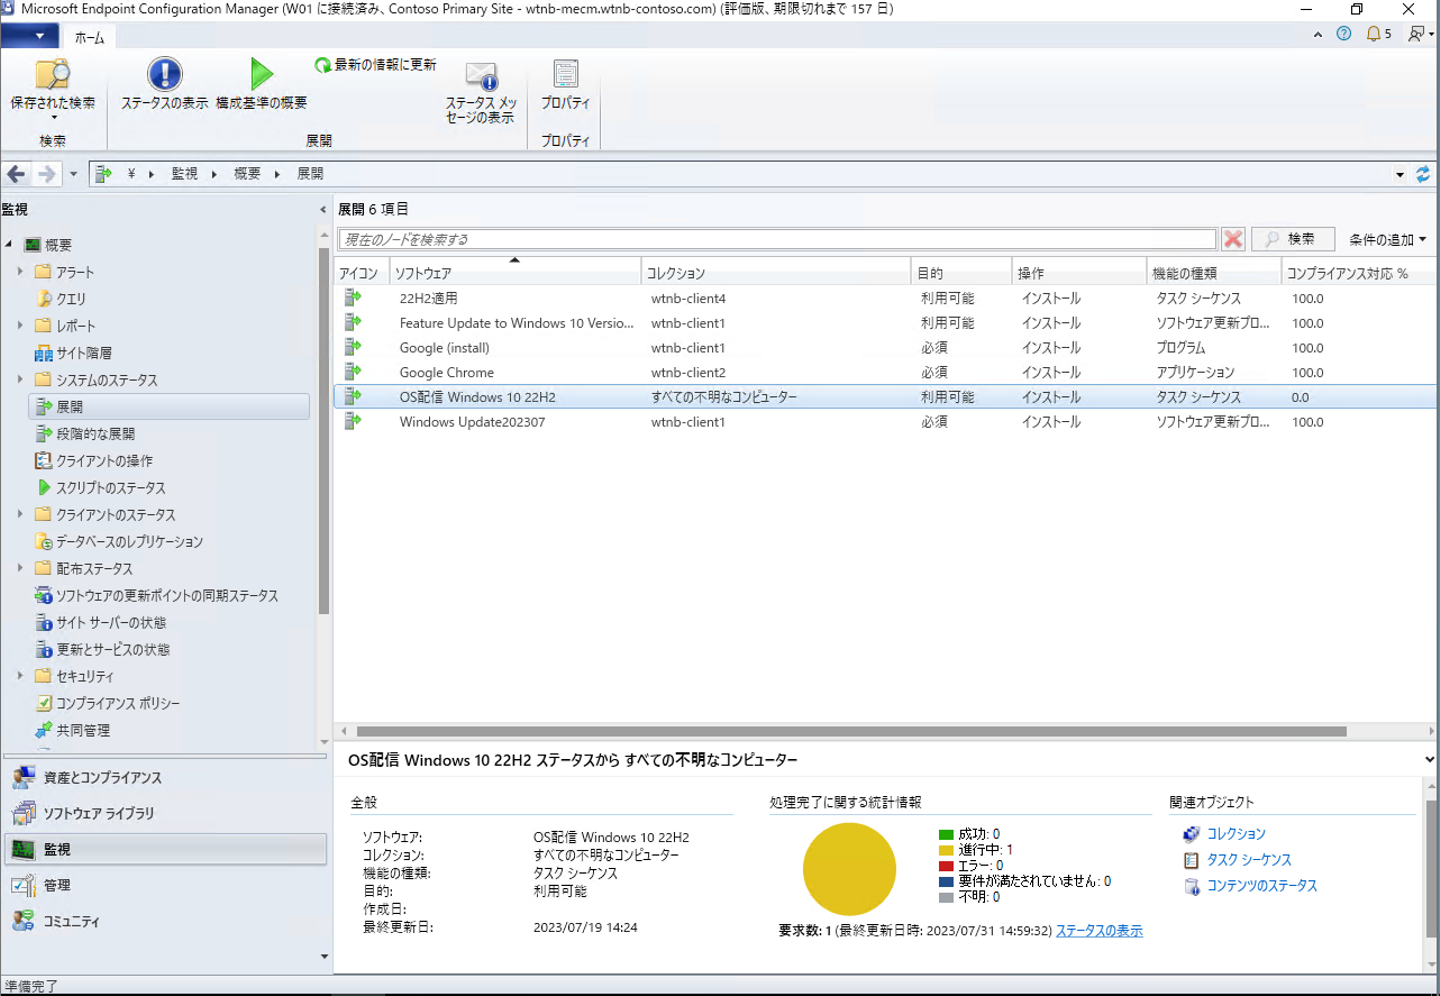Select クエリ in the tree
The height and width of the screenshot is (996, 1440).
coord(70,299)
